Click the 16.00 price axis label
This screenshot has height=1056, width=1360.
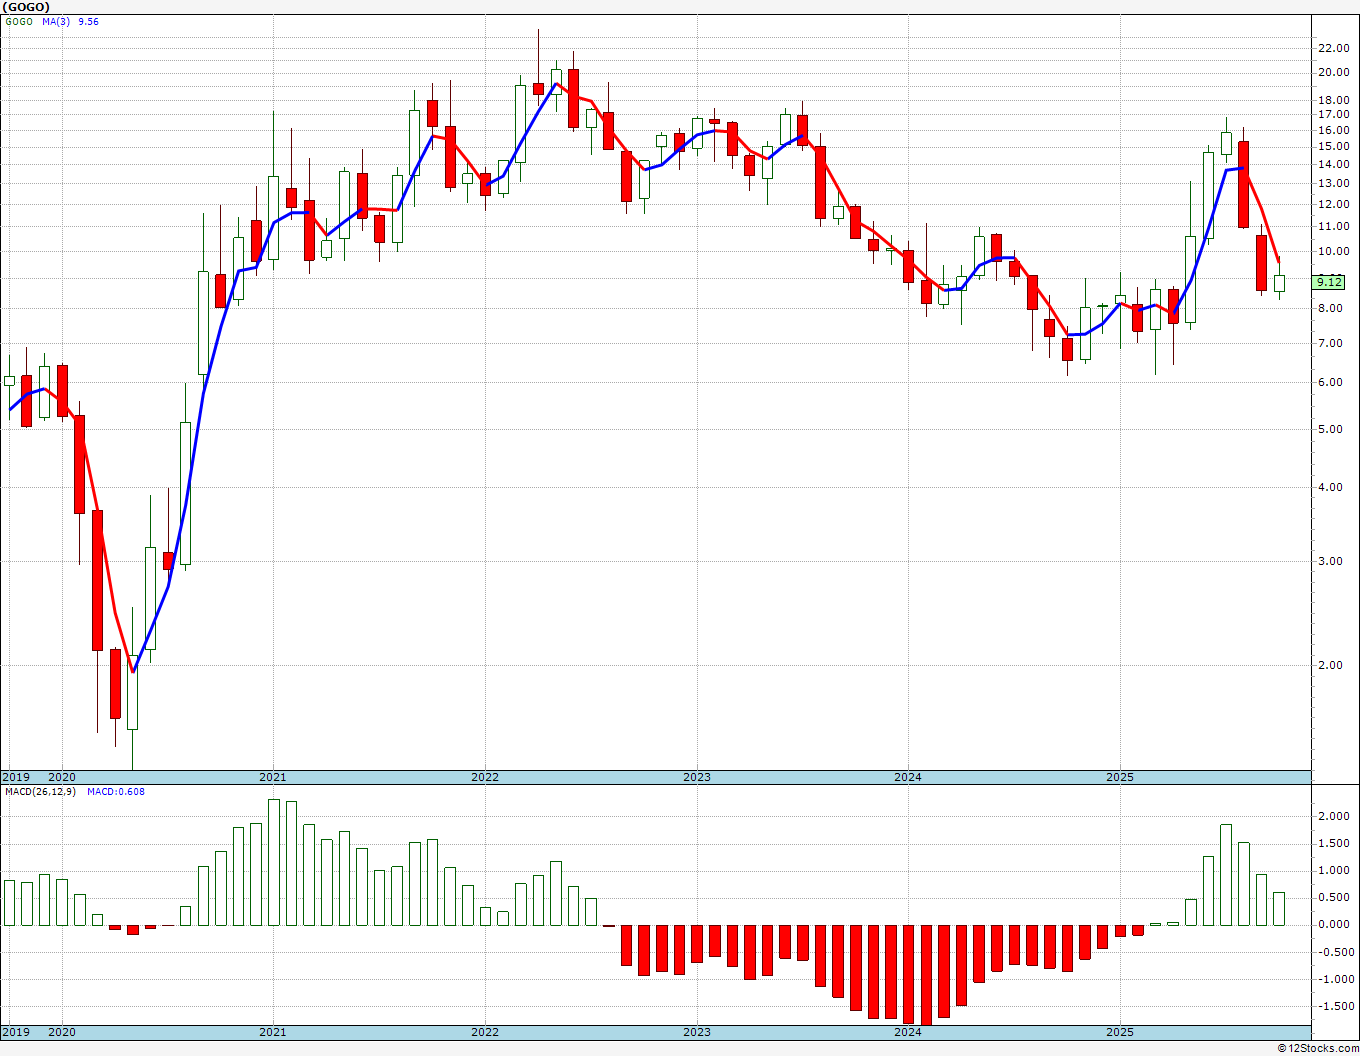1332,130
